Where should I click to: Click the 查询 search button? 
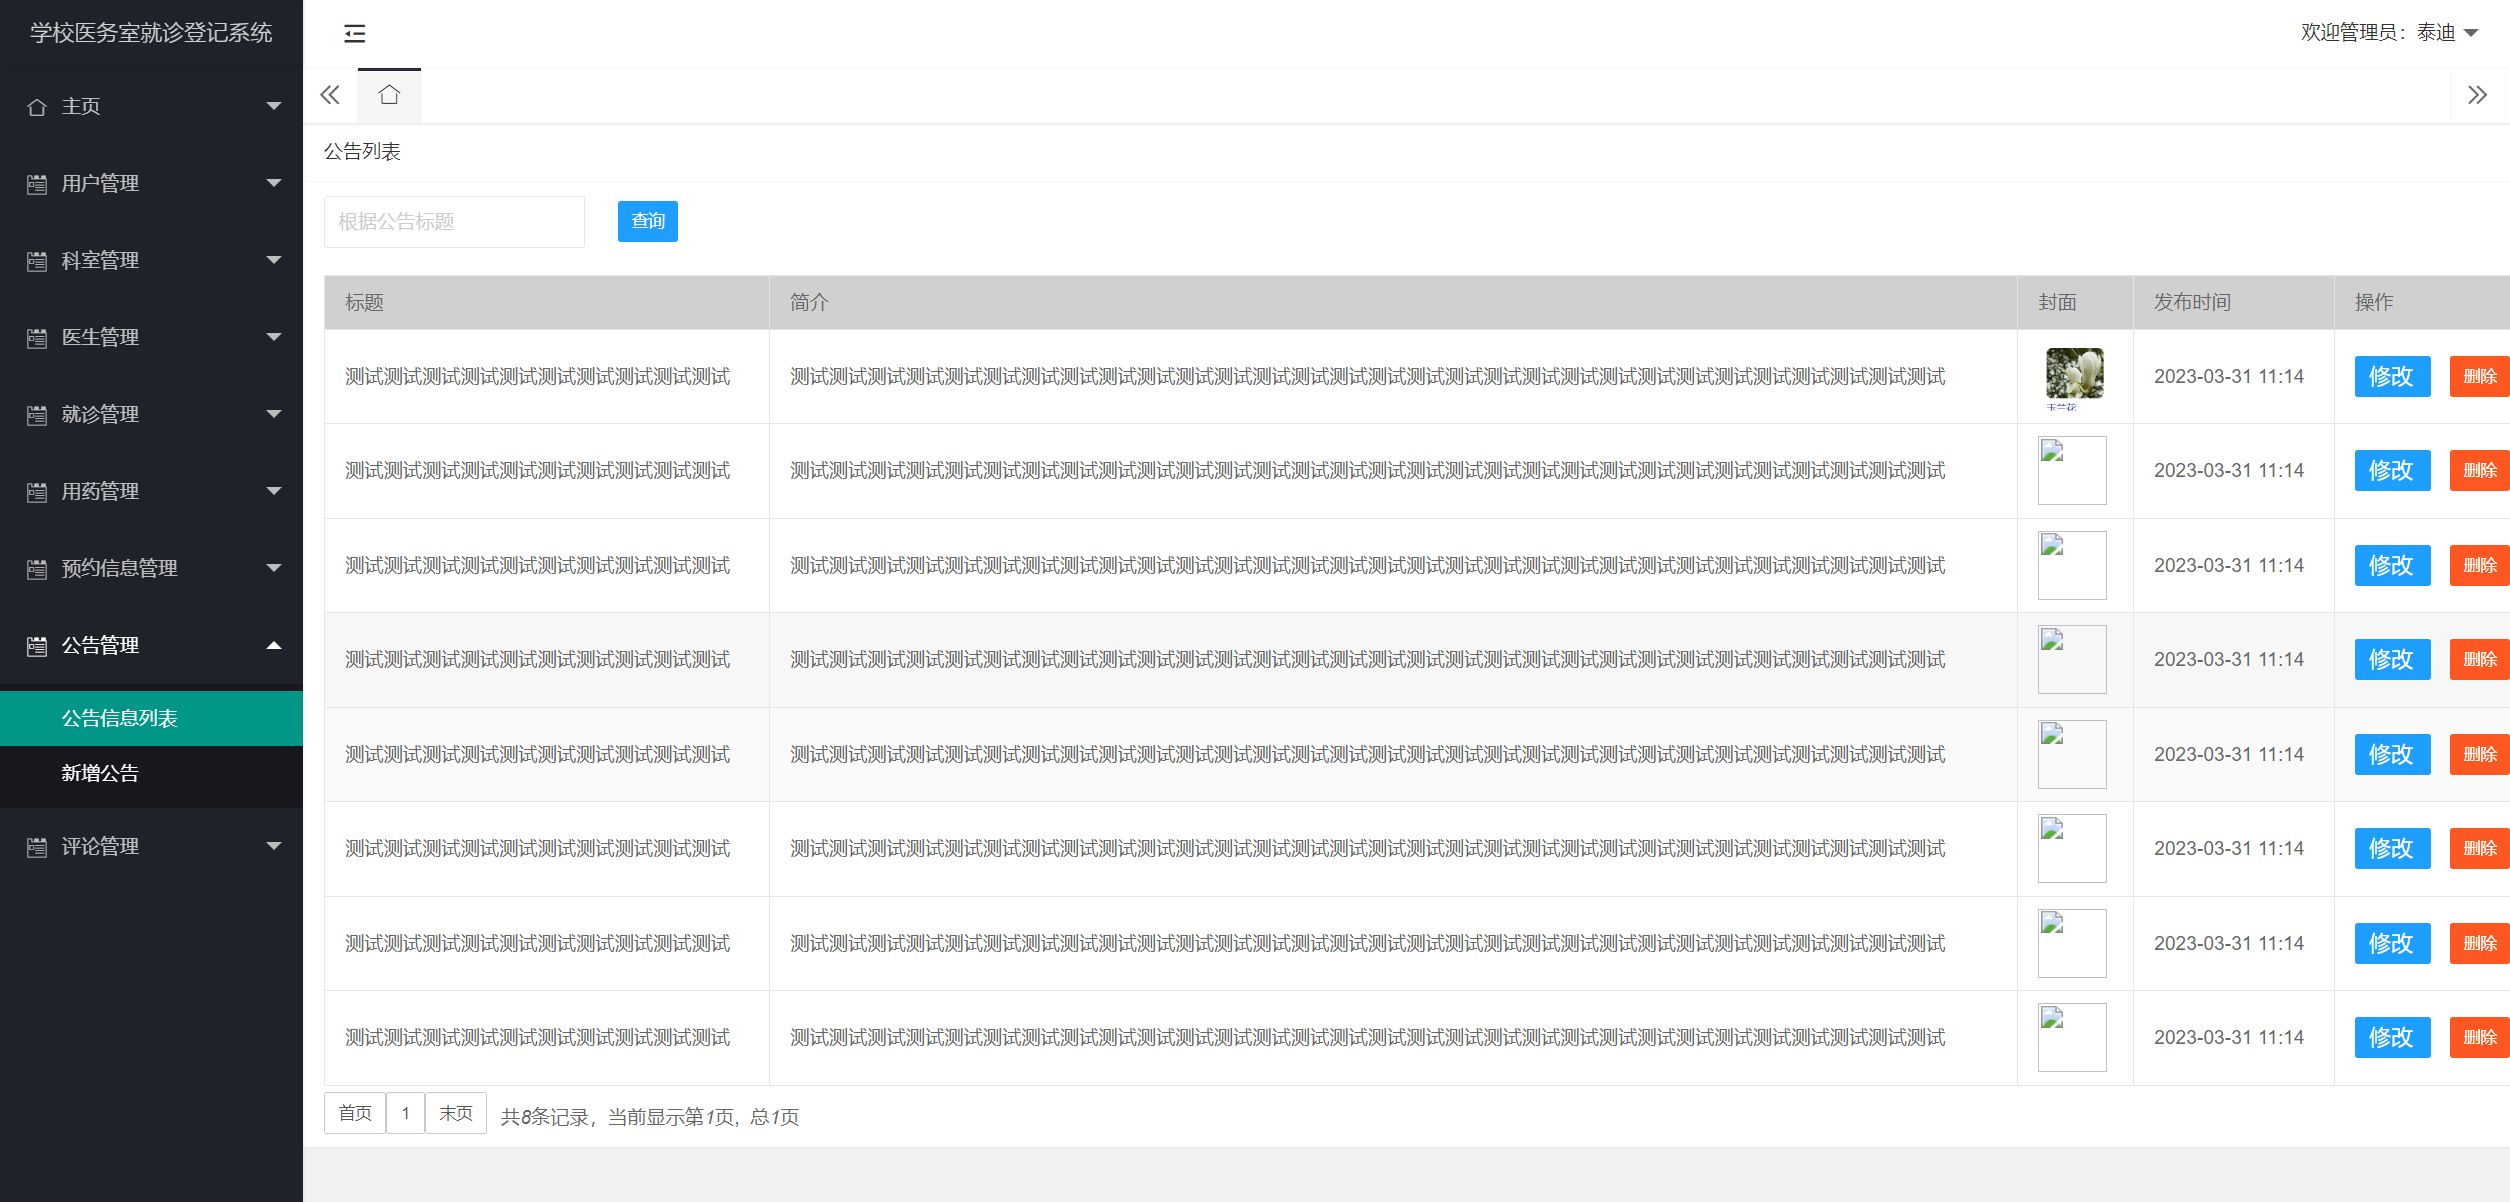tap(647, 221)
